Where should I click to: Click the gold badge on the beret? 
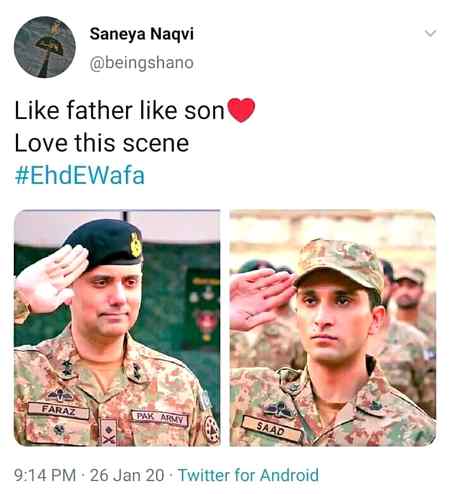tap(136, 245)
